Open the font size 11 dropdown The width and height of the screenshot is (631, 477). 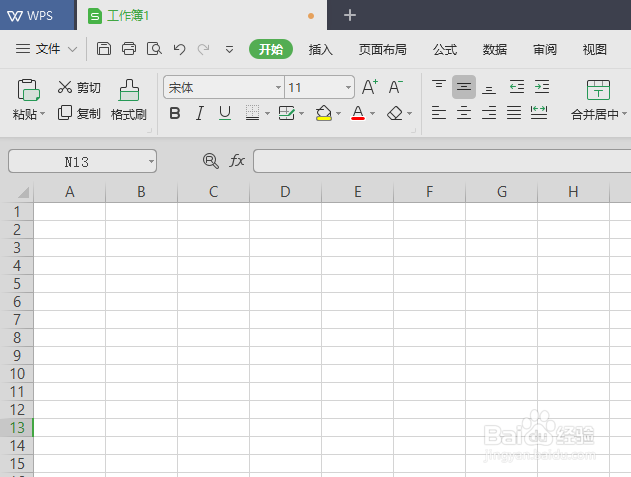[x=348, y=87]
